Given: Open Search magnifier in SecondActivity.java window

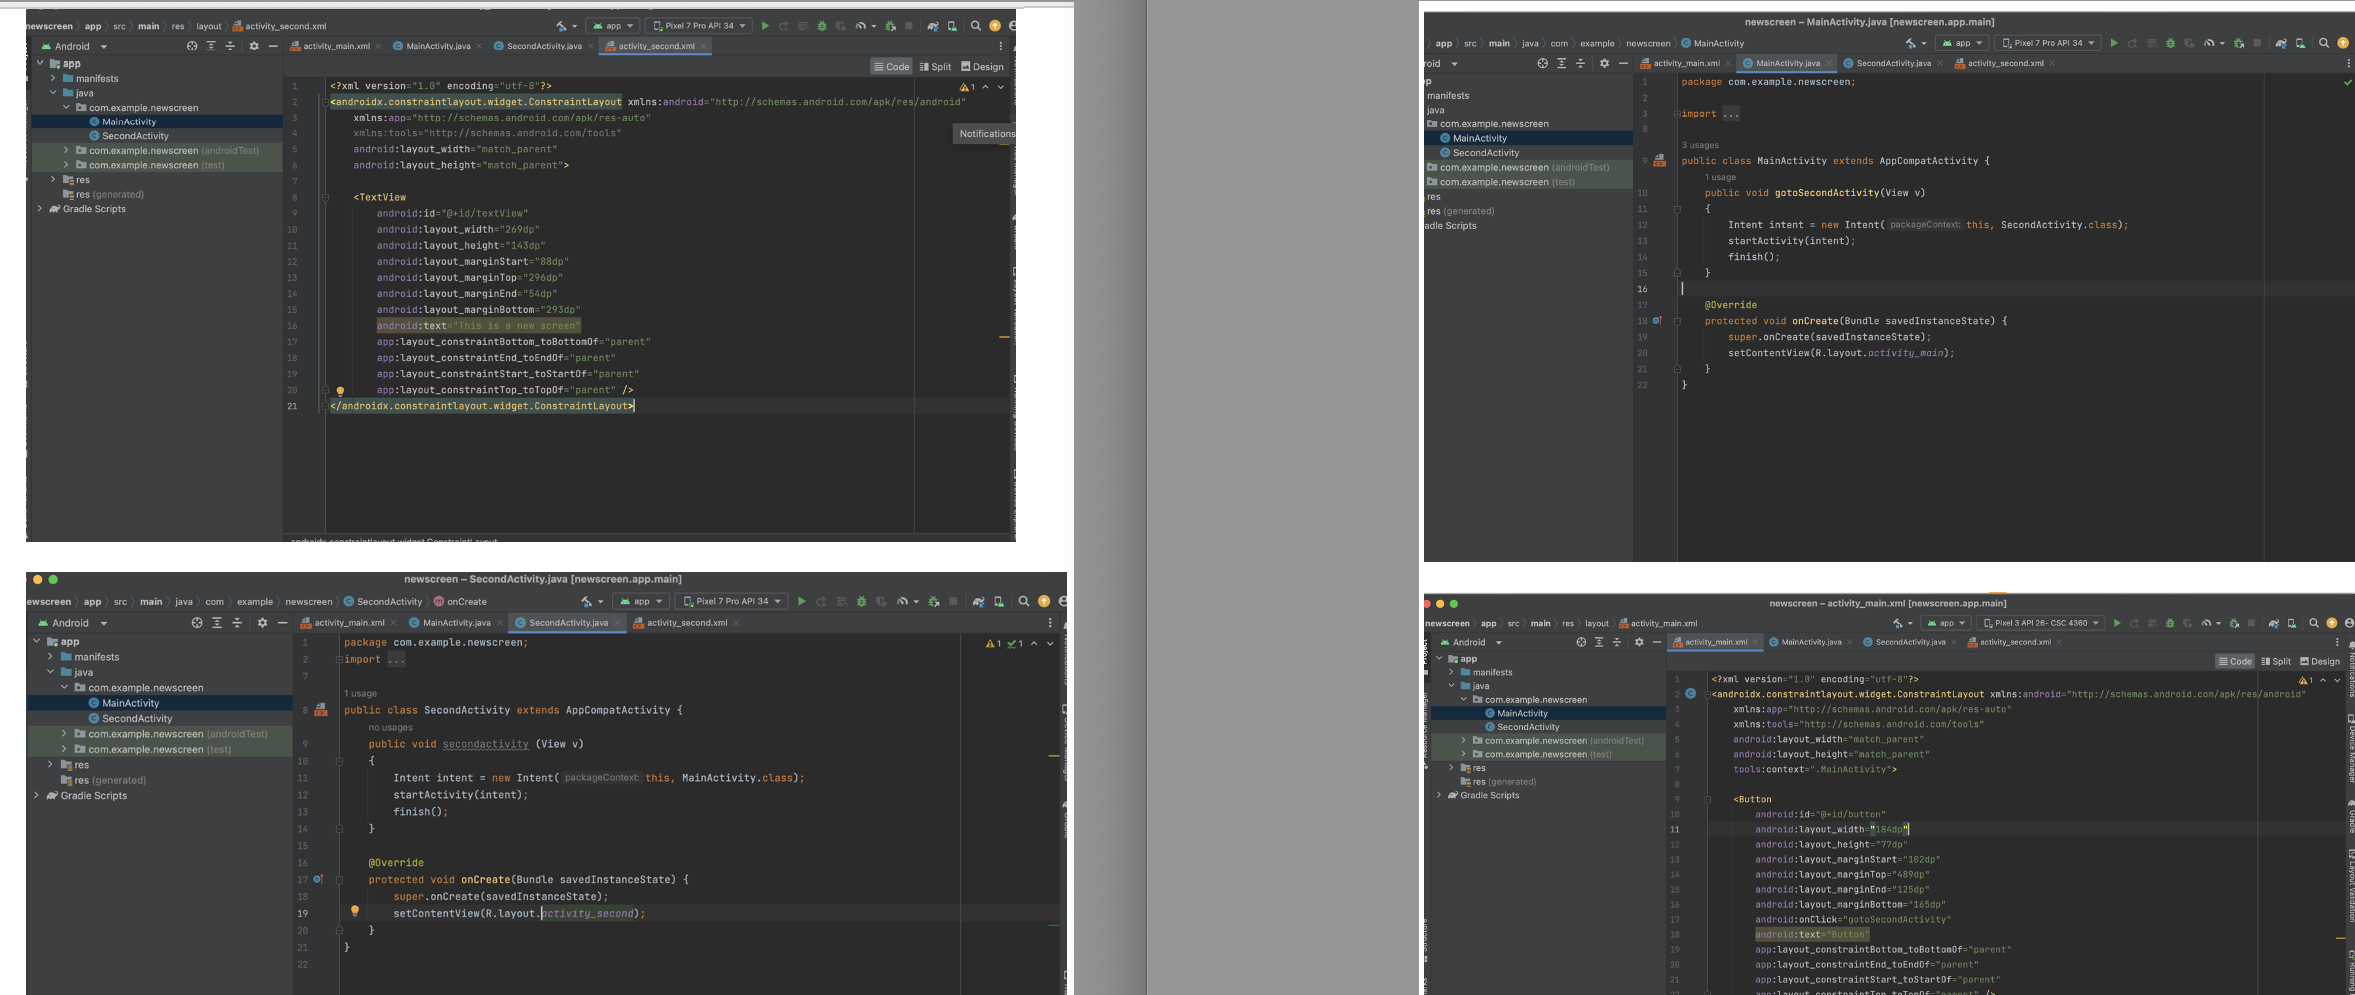Looking at the screenshot, I should click(1024, 601).
